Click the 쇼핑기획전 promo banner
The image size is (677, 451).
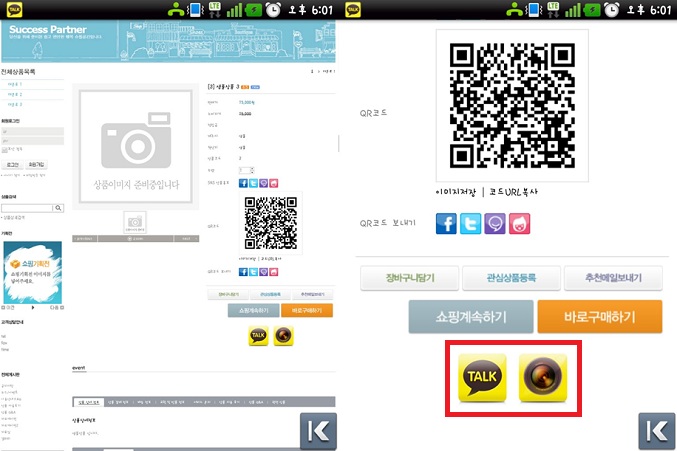33,272
